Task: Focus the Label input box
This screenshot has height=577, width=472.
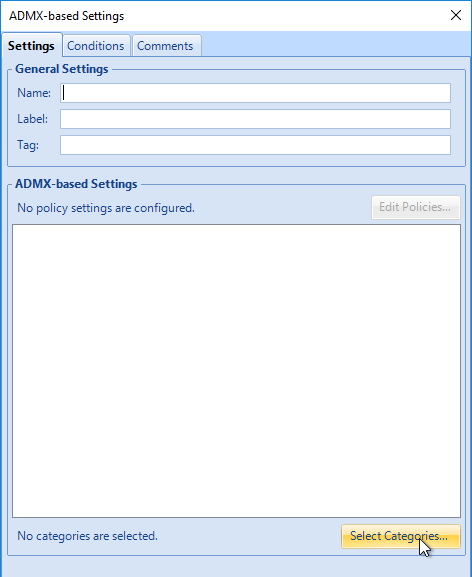Action: (x=255, y=119)
